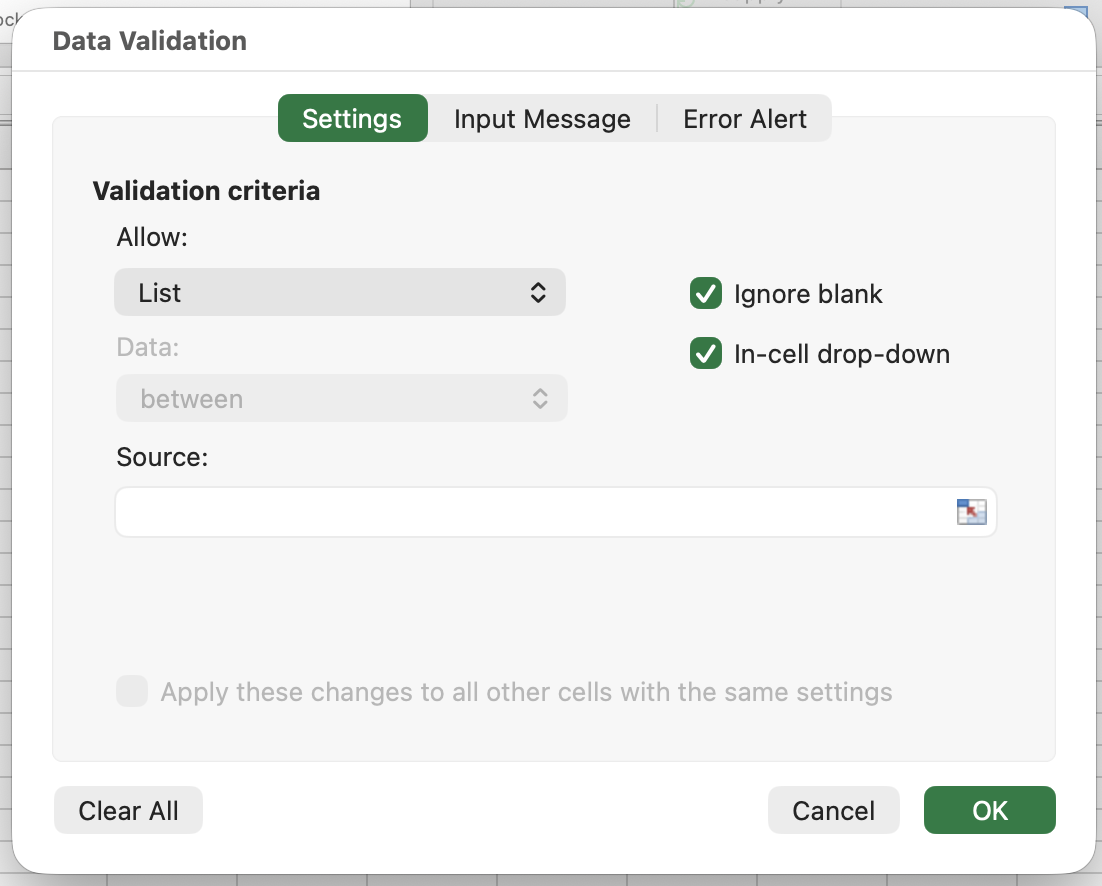The image size is (1102, 886).
Task: Click the green checkmark beside Ignore blank
Action: click(705, 293)
